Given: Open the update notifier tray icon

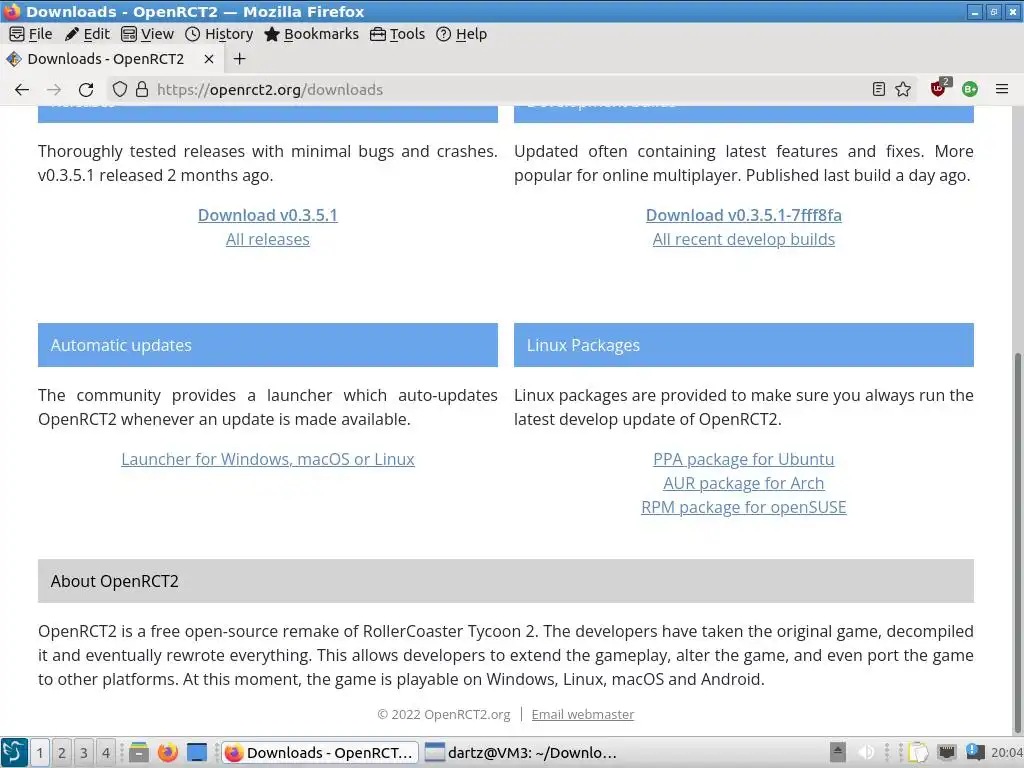Looking at the screenshot, I should click(x=975, y=752).
